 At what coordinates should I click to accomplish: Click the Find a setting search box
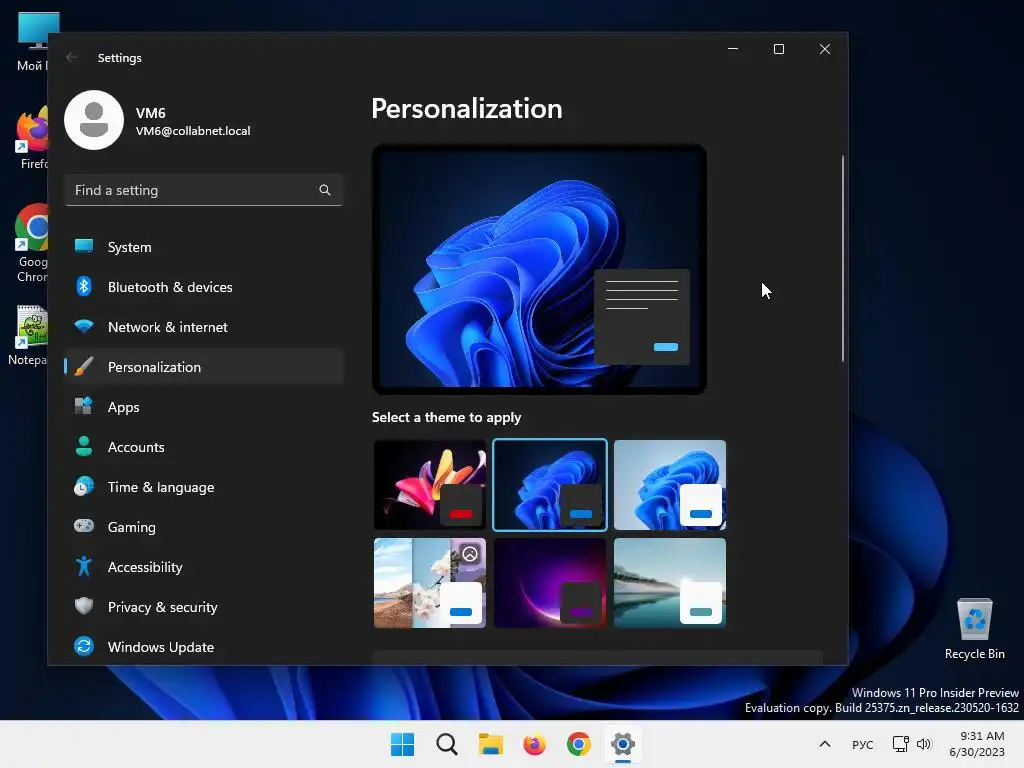point(204,190)
